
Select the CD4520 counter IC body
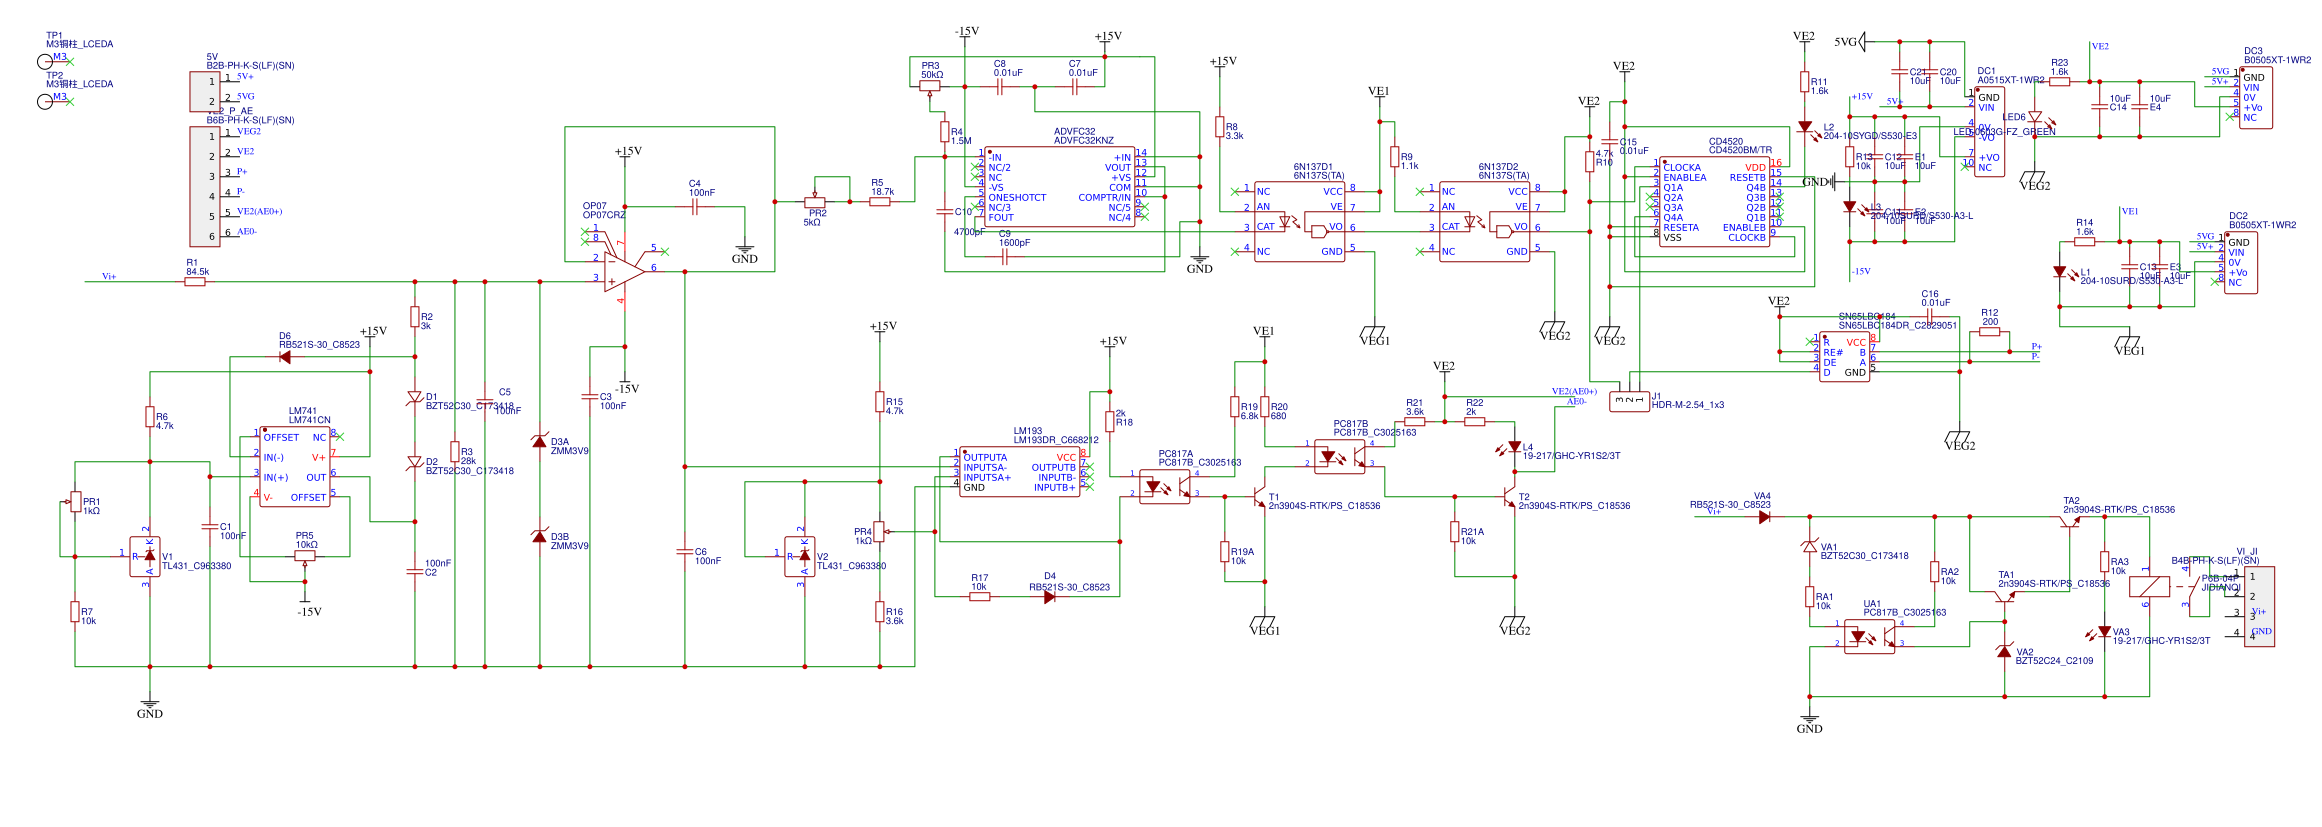(x=1714, y=202)
